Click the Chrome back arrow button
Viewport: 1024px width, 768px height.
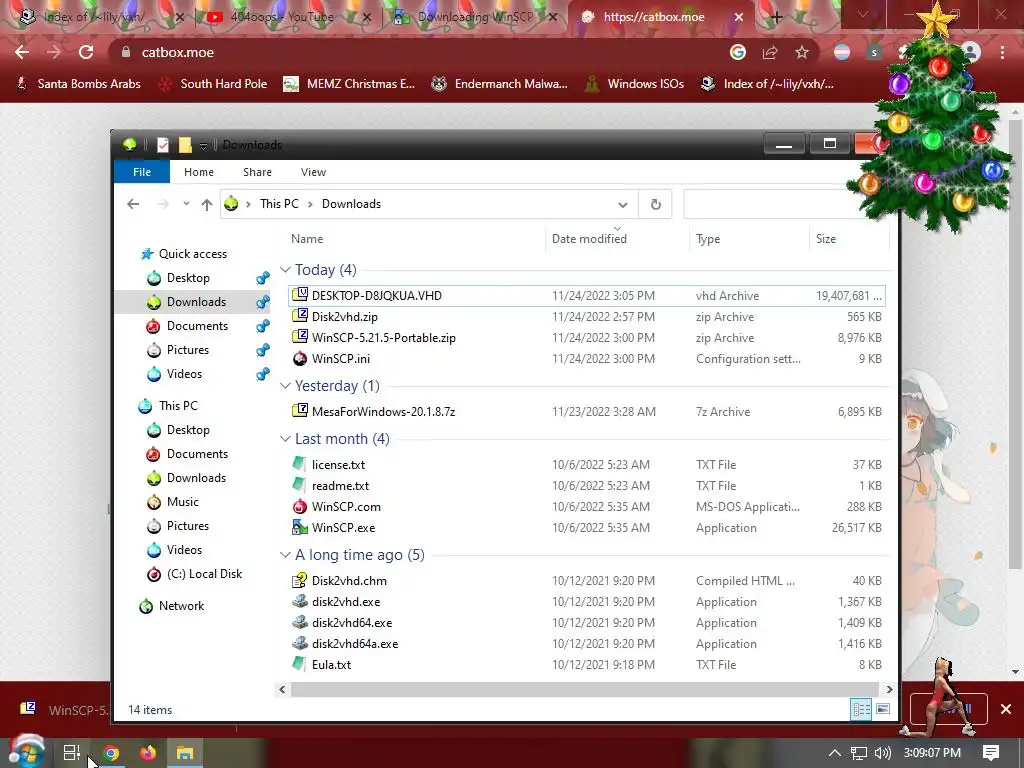pos(22,52)
